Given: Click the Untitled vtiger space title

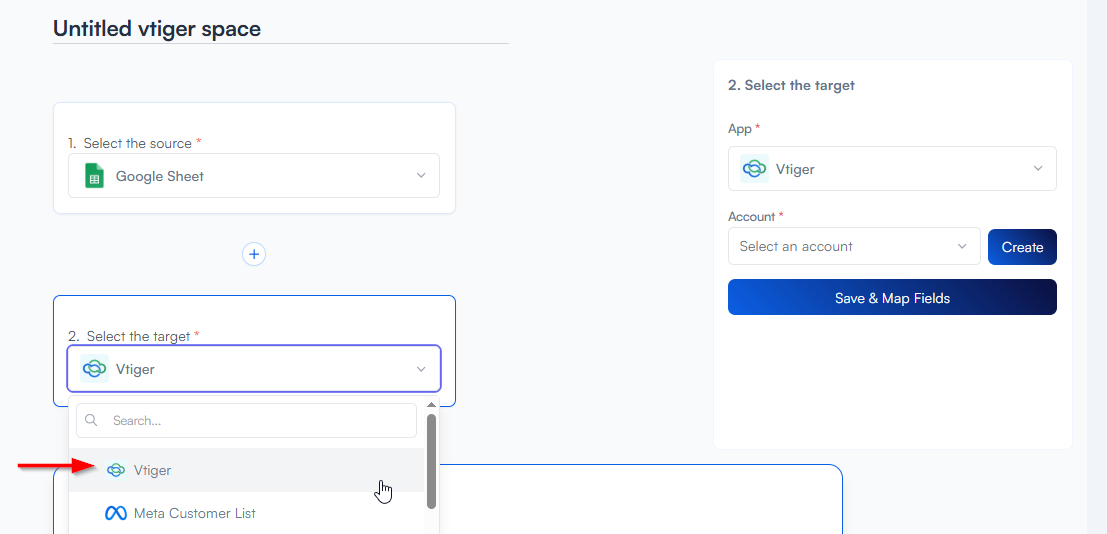Looking at the screenshot, I should pyautogui.click(x=157, y=29).
